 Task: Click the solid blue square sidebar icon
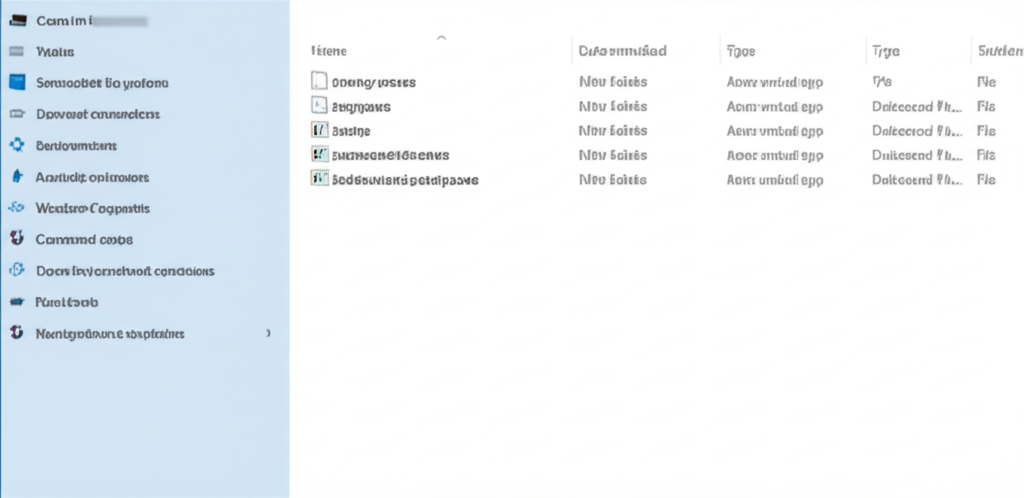[18, 82]
